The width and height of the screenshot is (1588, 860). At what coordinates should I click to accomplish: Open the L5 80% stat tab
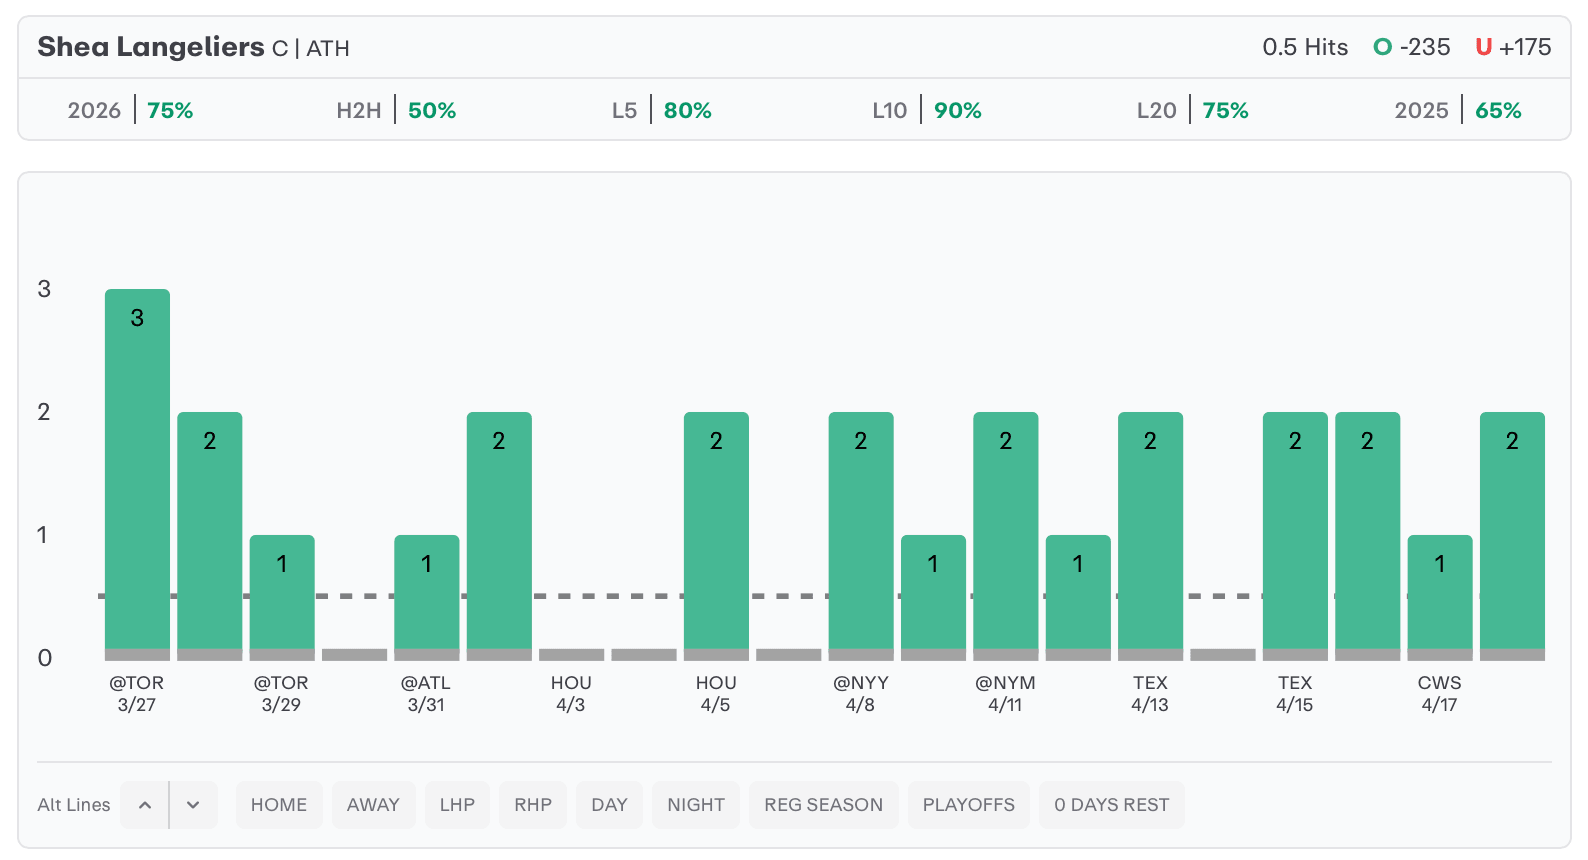[x=662, y=110]
